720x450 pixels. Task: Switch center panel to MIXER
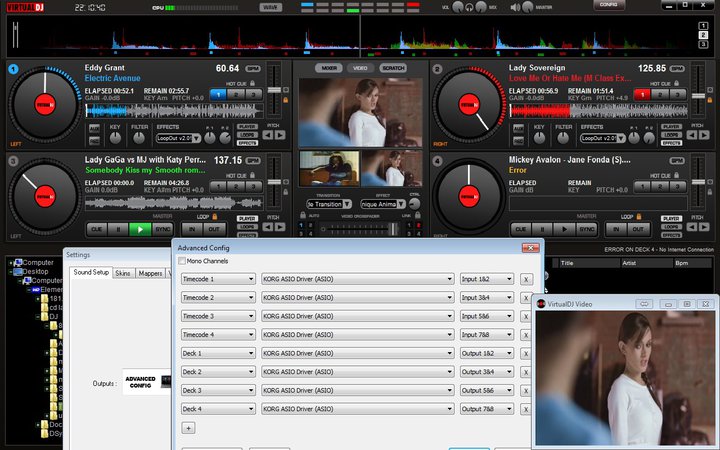tap(329, 68)
